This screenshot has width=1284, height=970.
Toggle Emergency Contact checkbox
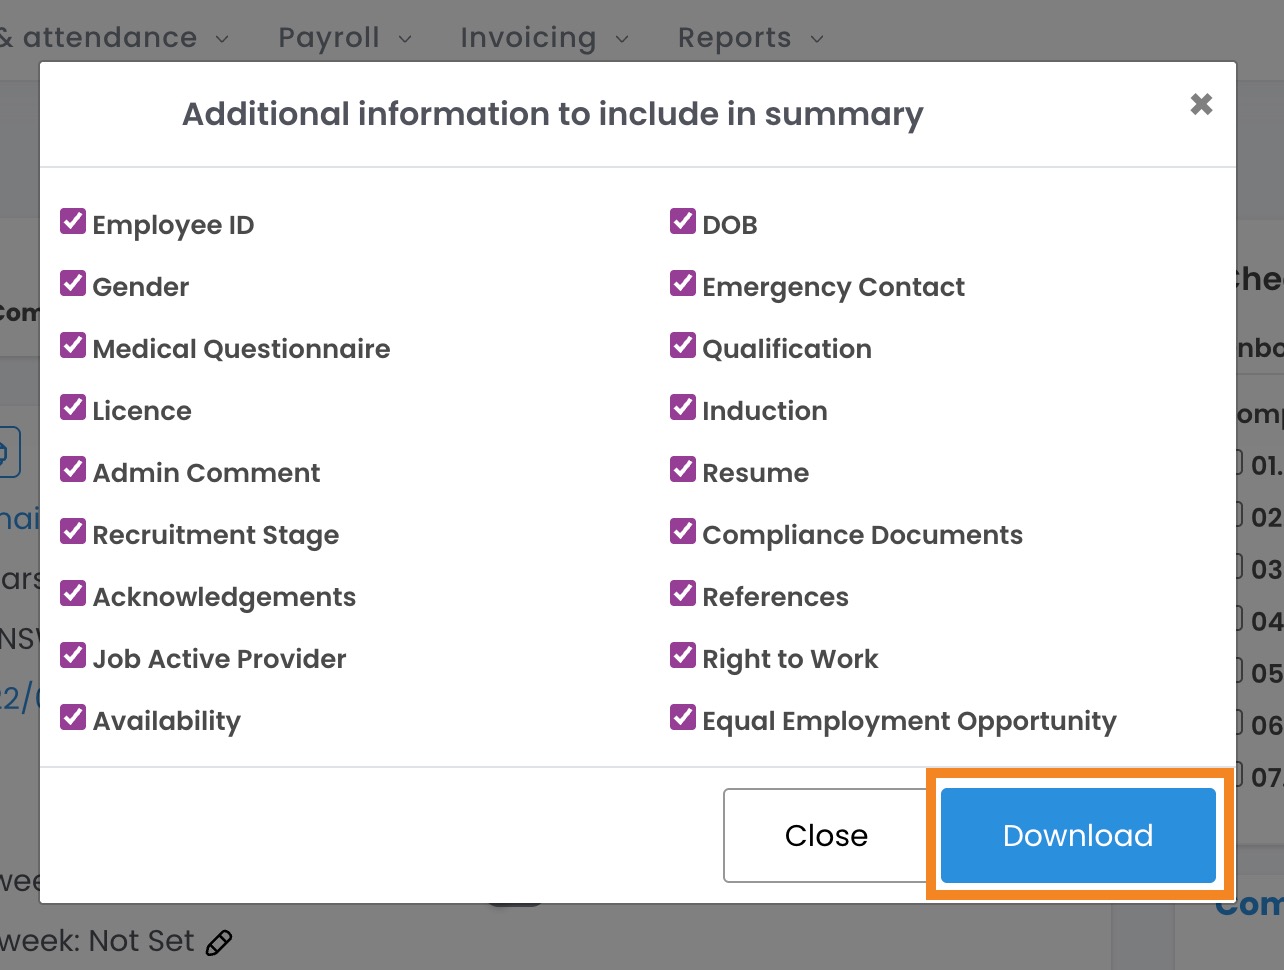click(683, 284)
